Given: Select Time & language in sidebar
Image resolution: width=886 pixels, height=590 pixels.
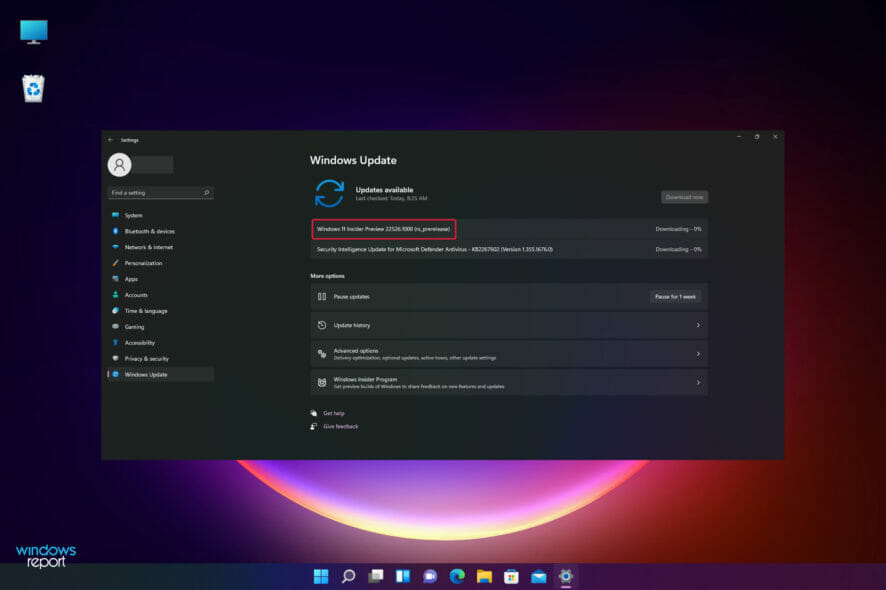Looking at the screenshot, I should coord(160,311).
